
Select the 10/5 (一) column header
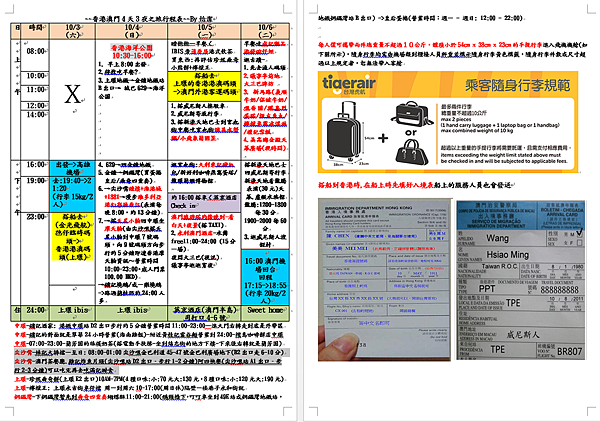[204, 31]
